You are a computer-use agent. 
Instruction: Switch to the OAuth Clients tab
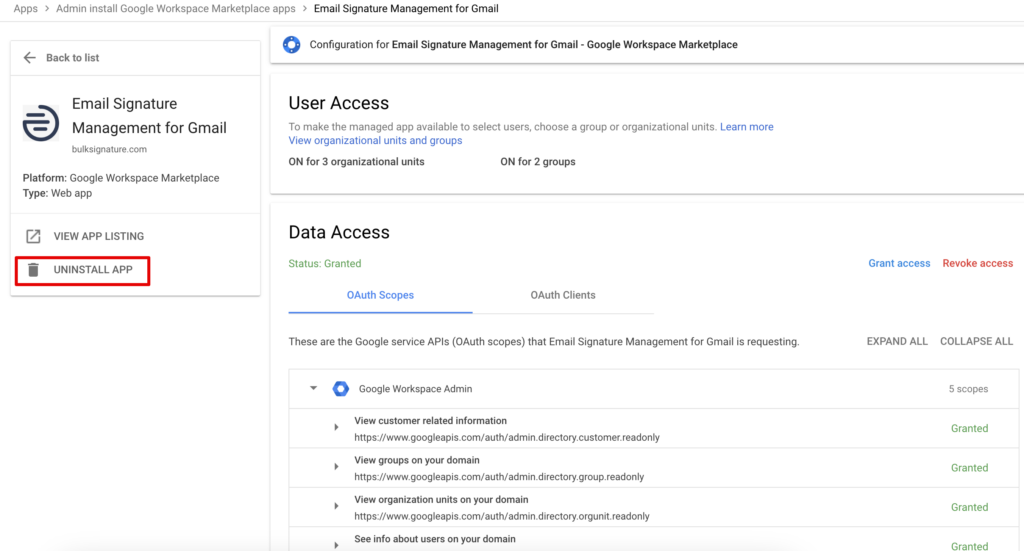(563, 295)
